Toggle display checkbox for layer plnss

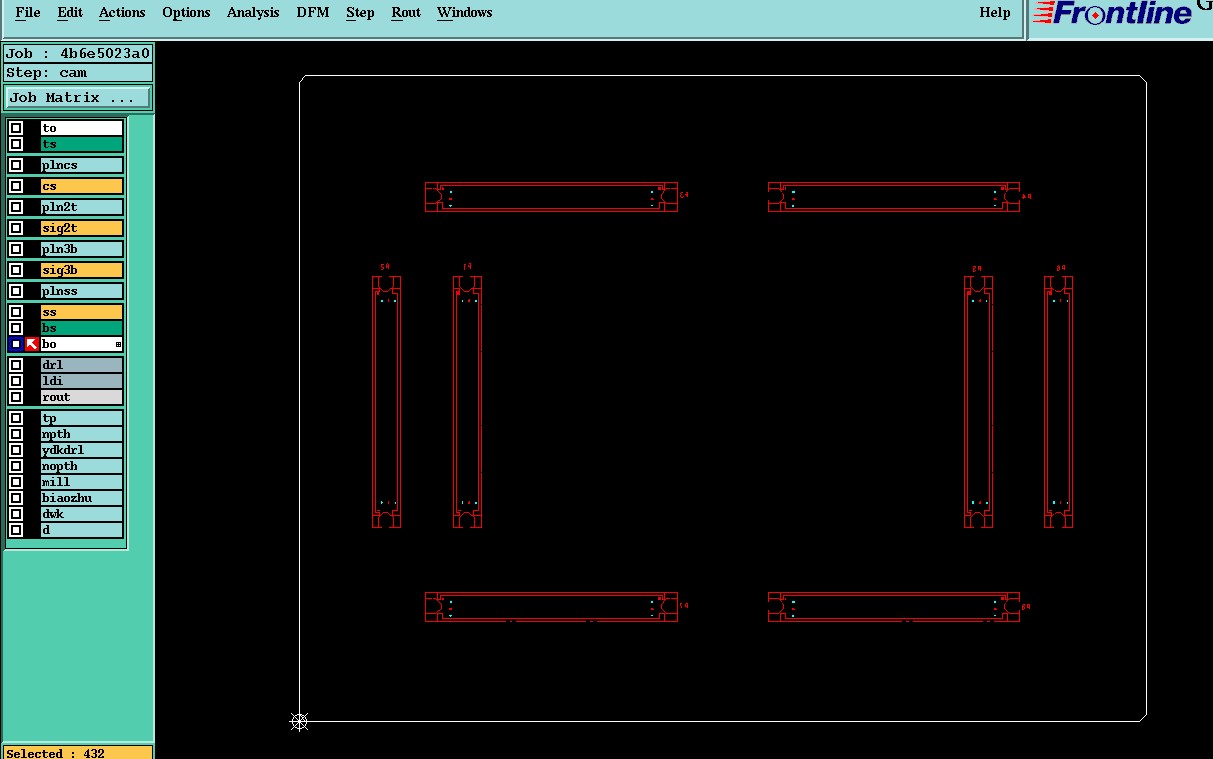coord(16,291)
